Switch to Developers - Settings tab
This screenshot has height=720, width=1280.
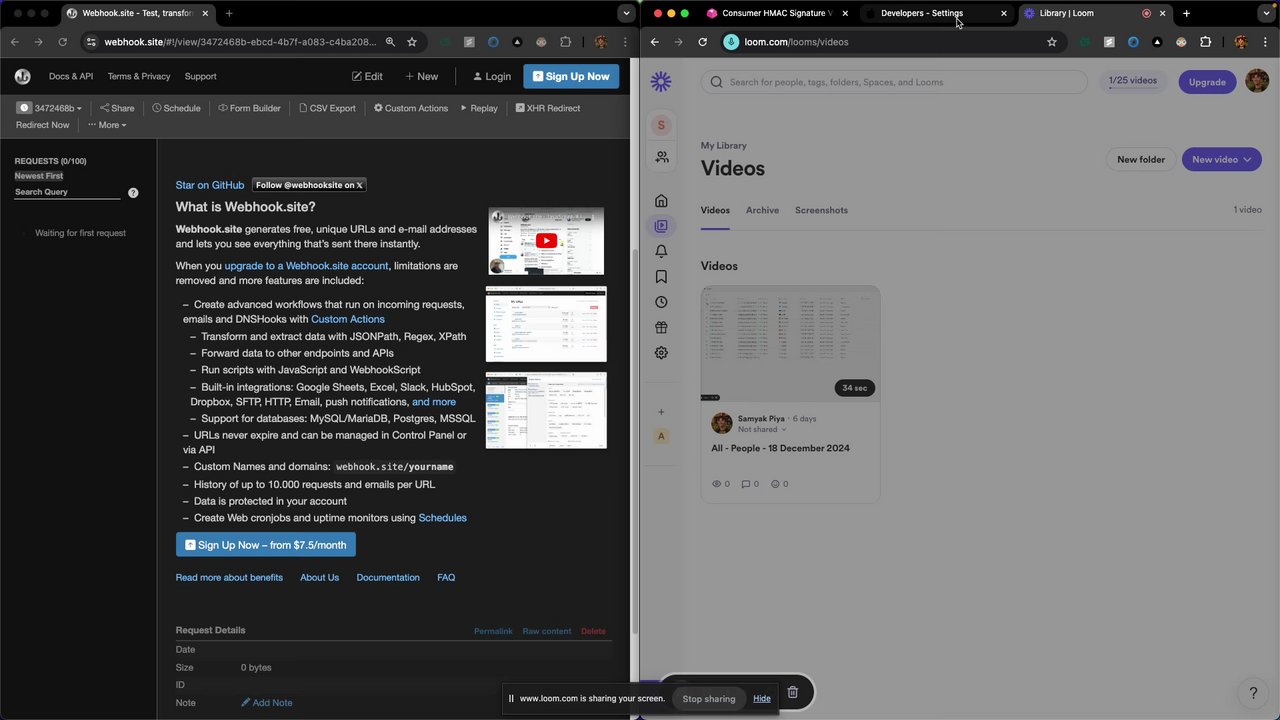935,13
